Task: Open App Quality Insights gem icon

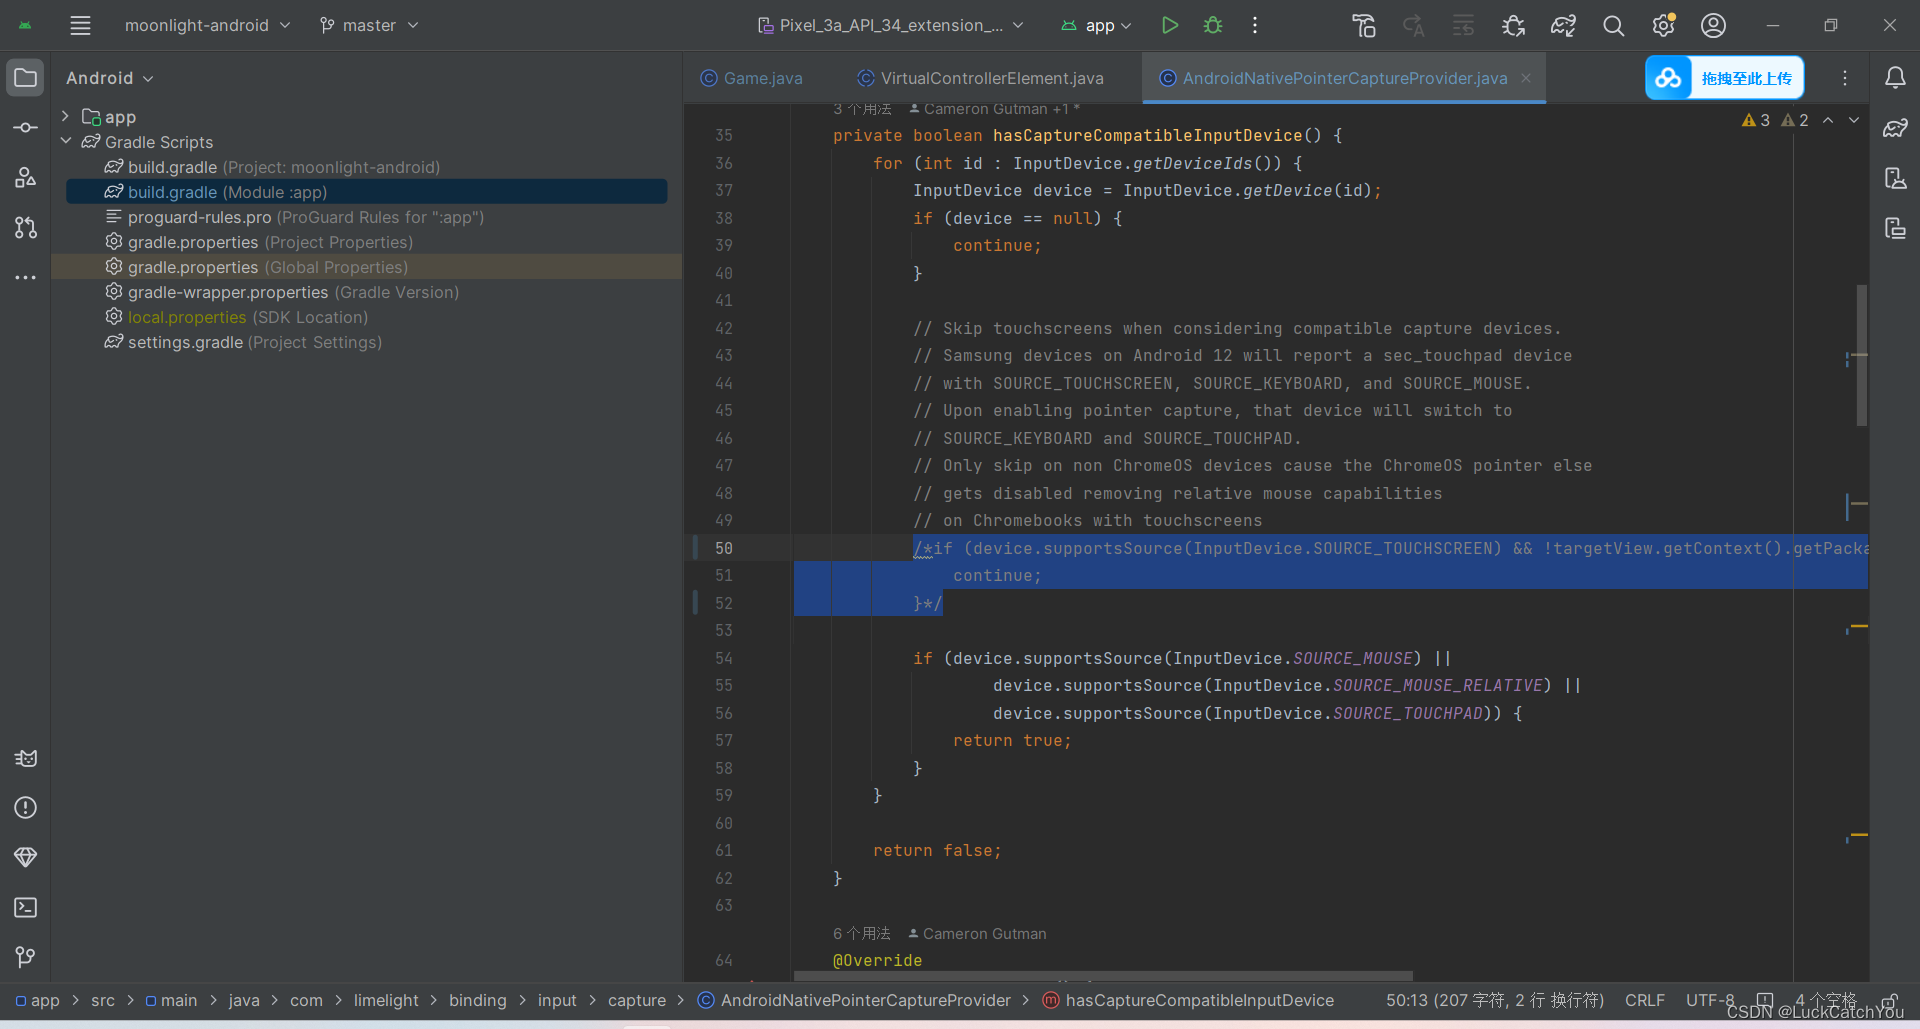Action: tap(26, 857)
